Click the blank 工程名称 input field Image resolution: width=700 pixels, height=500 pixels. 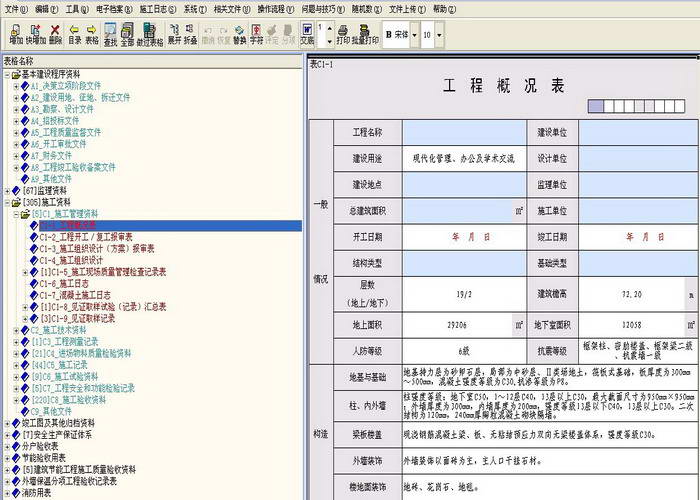click(x=464, y=133)
